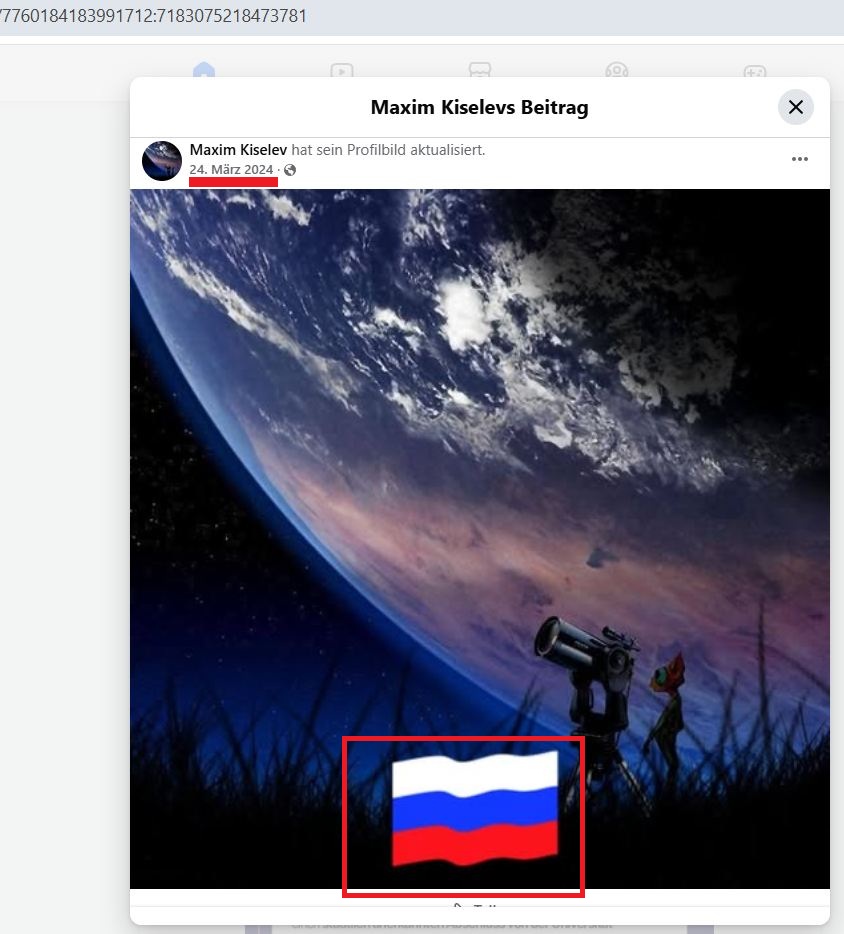This screenshot has width=844, height=934.
Task: Open the Marketplace storefront icon
Action: point(479,70)
